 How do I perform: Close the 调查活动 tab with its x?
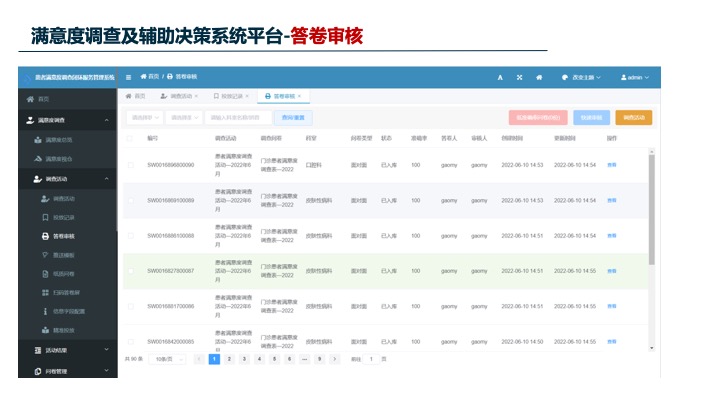(196, 96)
